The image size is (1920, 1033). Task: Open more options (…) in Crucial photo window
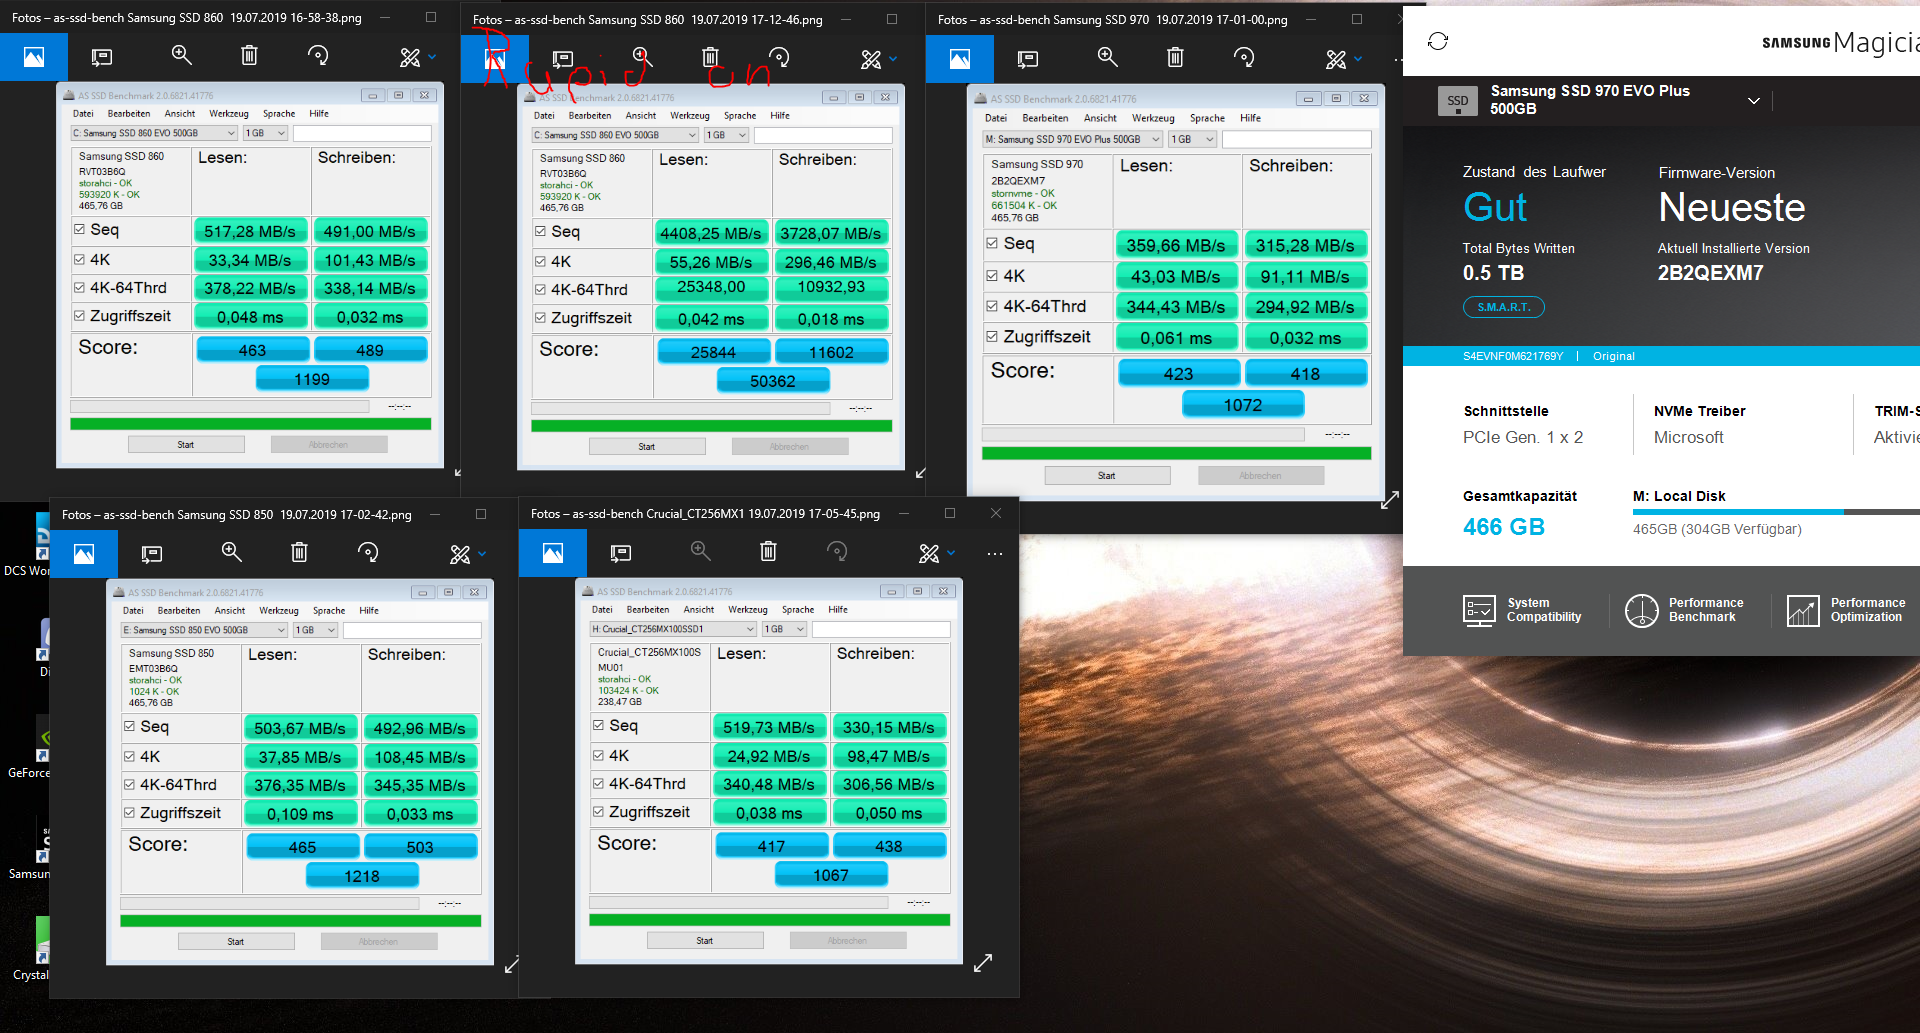coord(994,553)
